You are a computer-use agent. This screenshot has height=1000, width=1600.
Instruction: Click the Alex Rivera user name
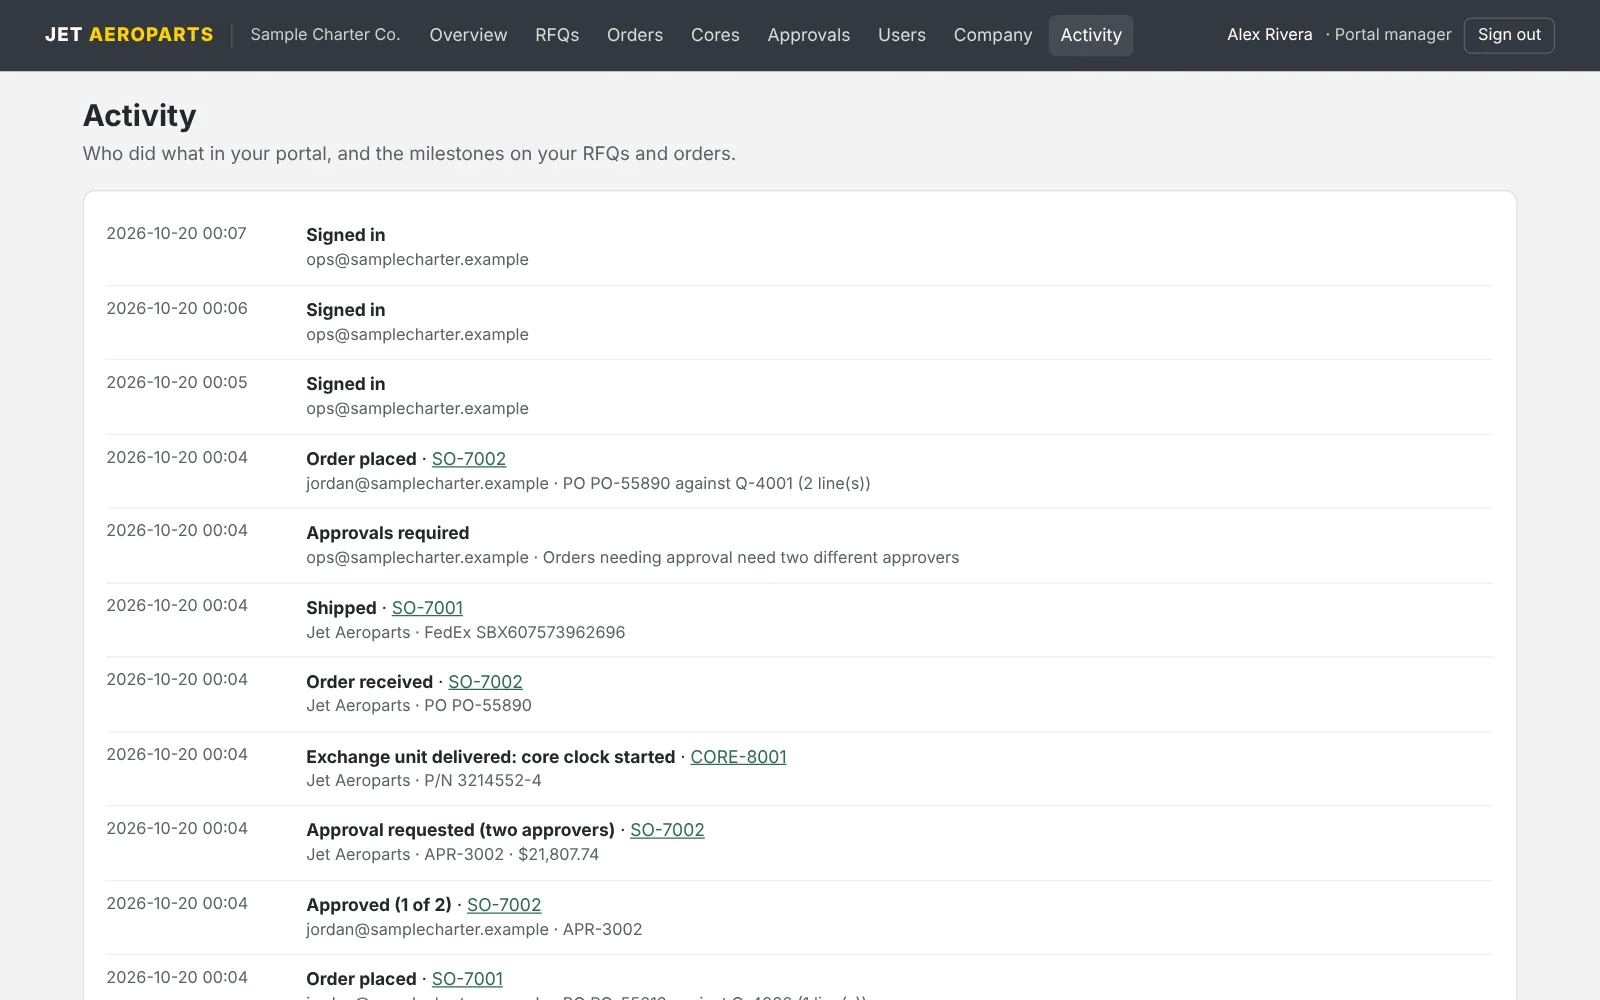point(1270,35)
